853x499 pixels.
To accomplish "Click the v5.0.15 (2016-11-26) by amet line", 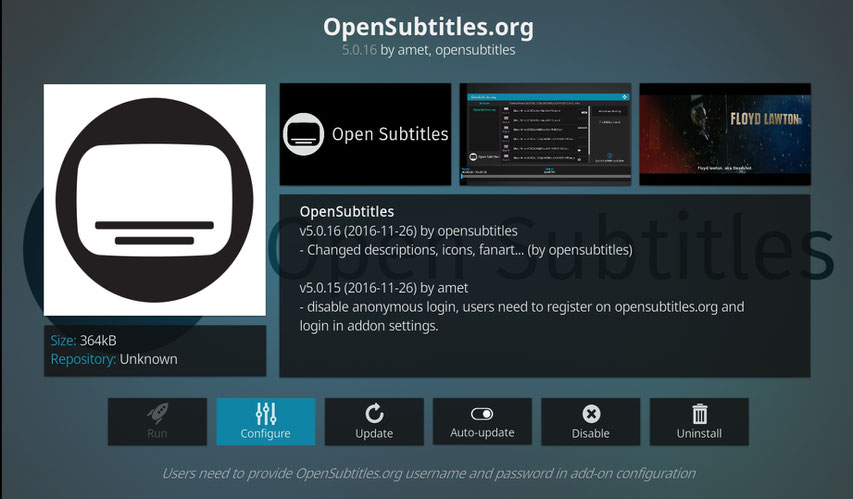I will point(384,288).
